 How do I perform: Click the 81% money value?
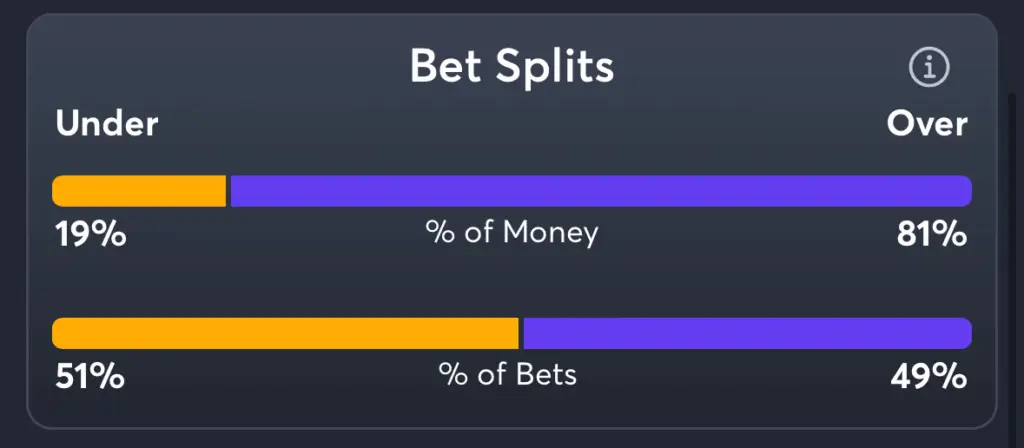932,234
